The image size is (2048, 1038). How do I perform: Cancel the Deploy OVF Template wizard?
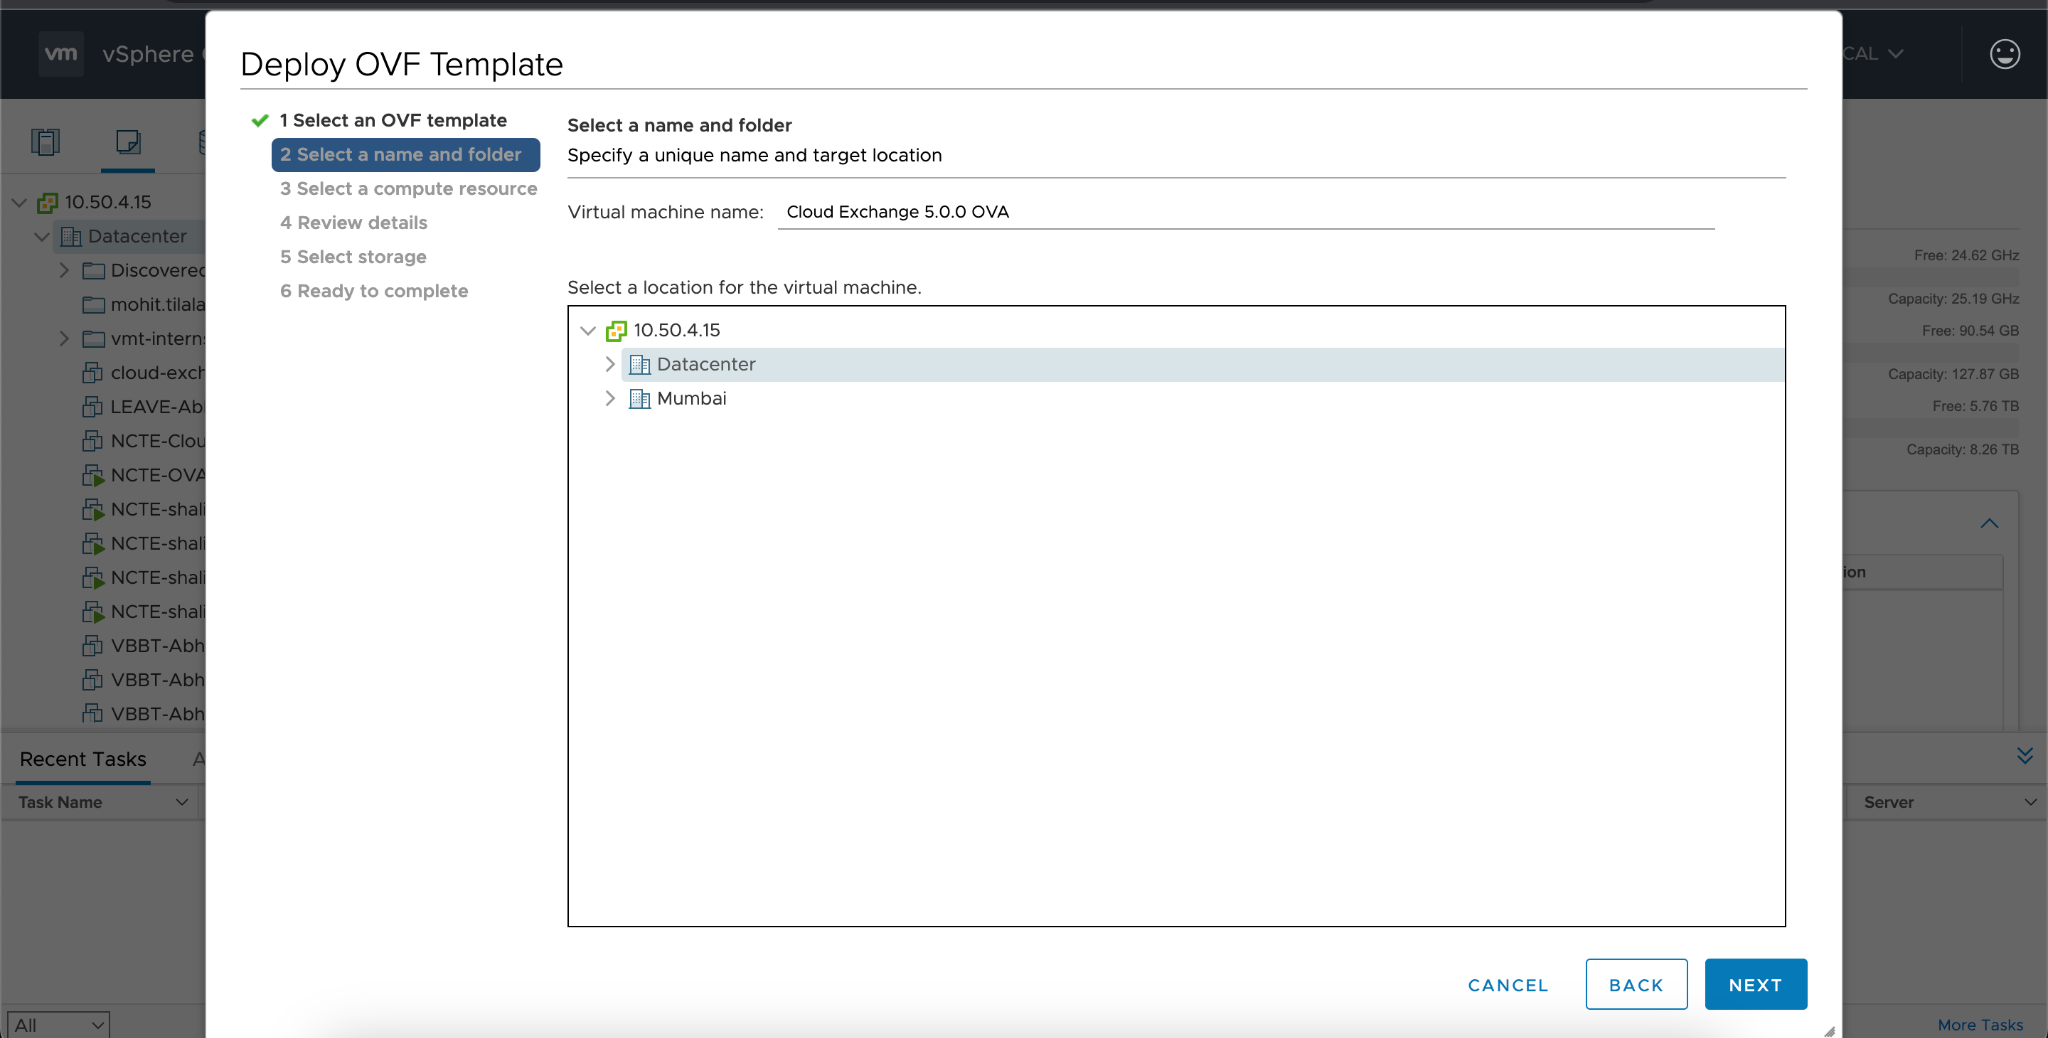(x=1508, y=985)
